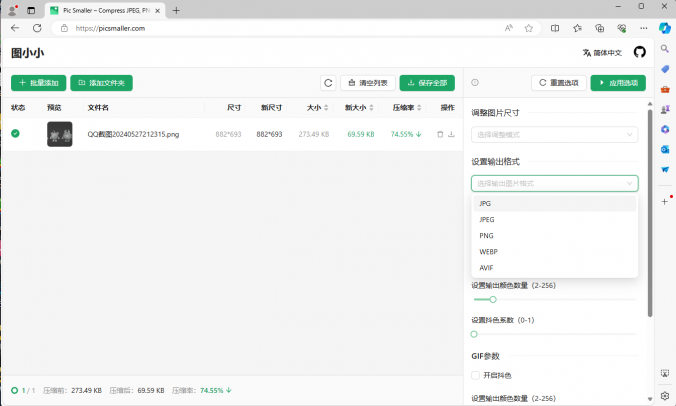Image resolution: width=676 pixels, height=406 pixels.
Task: Open the favorites list icon
Action: click(x=577, y=28)
